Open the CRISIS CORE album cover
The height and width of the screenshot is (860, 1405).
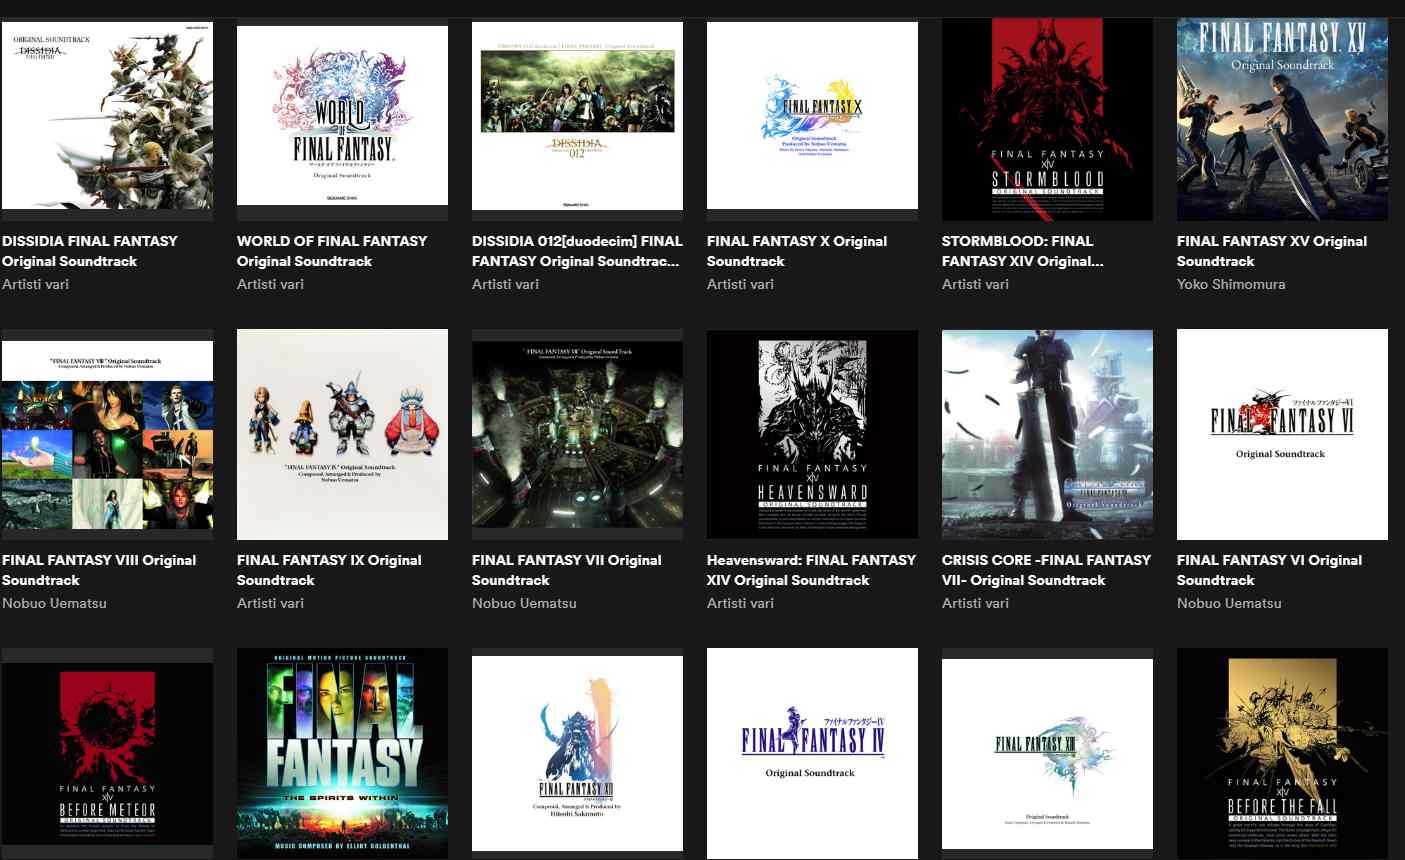coord(1047,435)
